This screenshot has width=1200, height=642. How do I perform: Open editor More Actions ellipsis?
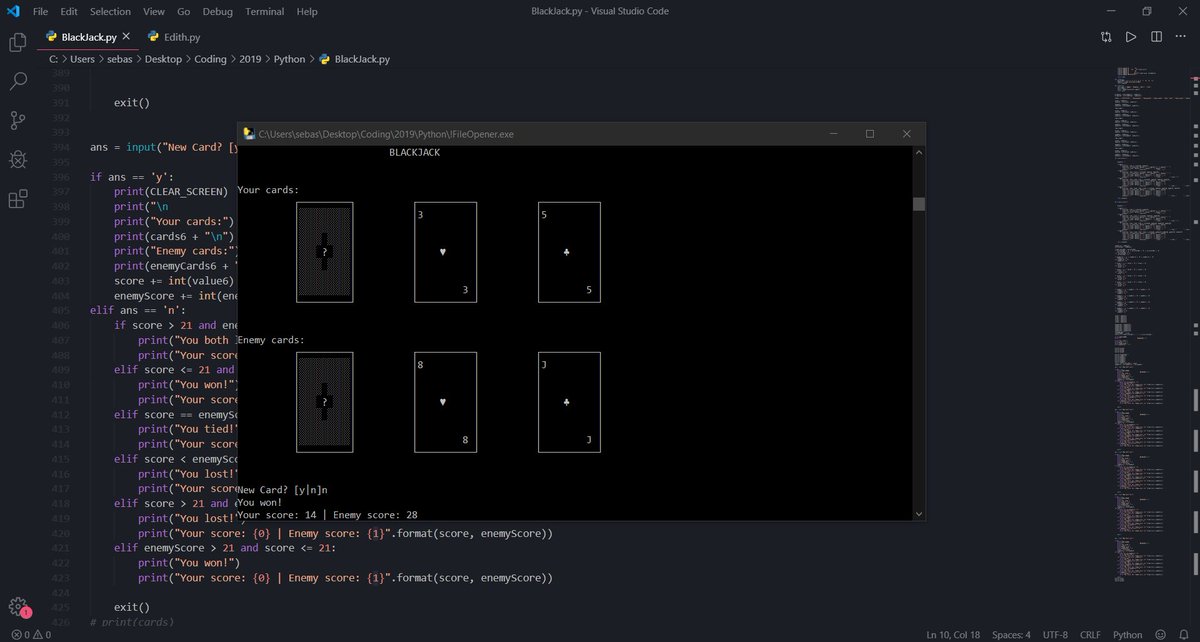(x=1180, y=35)
